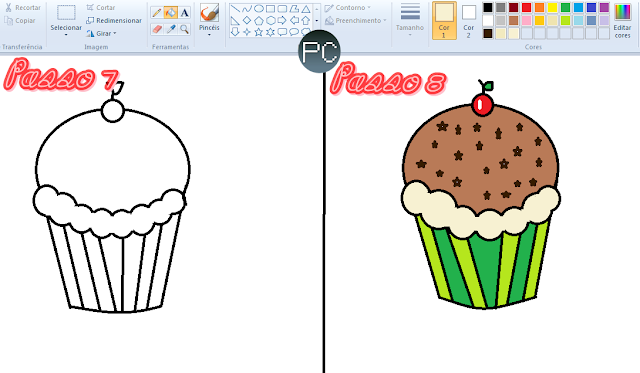Choose the Diamond shape
Image resolution: width=640 pixels, height=373 pixels.
pyautogui.click(x=247, y=20)
